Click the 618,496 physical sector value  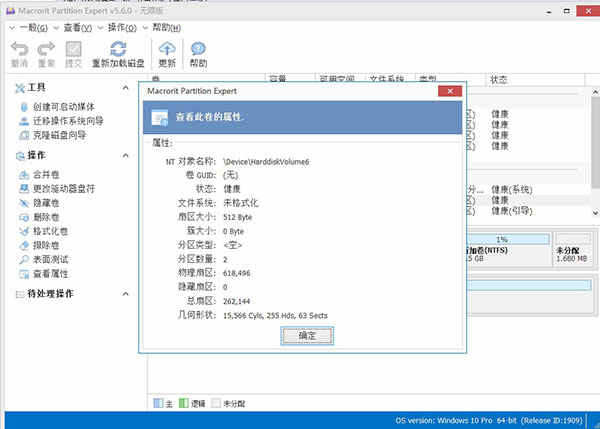(x=236, y=273)
